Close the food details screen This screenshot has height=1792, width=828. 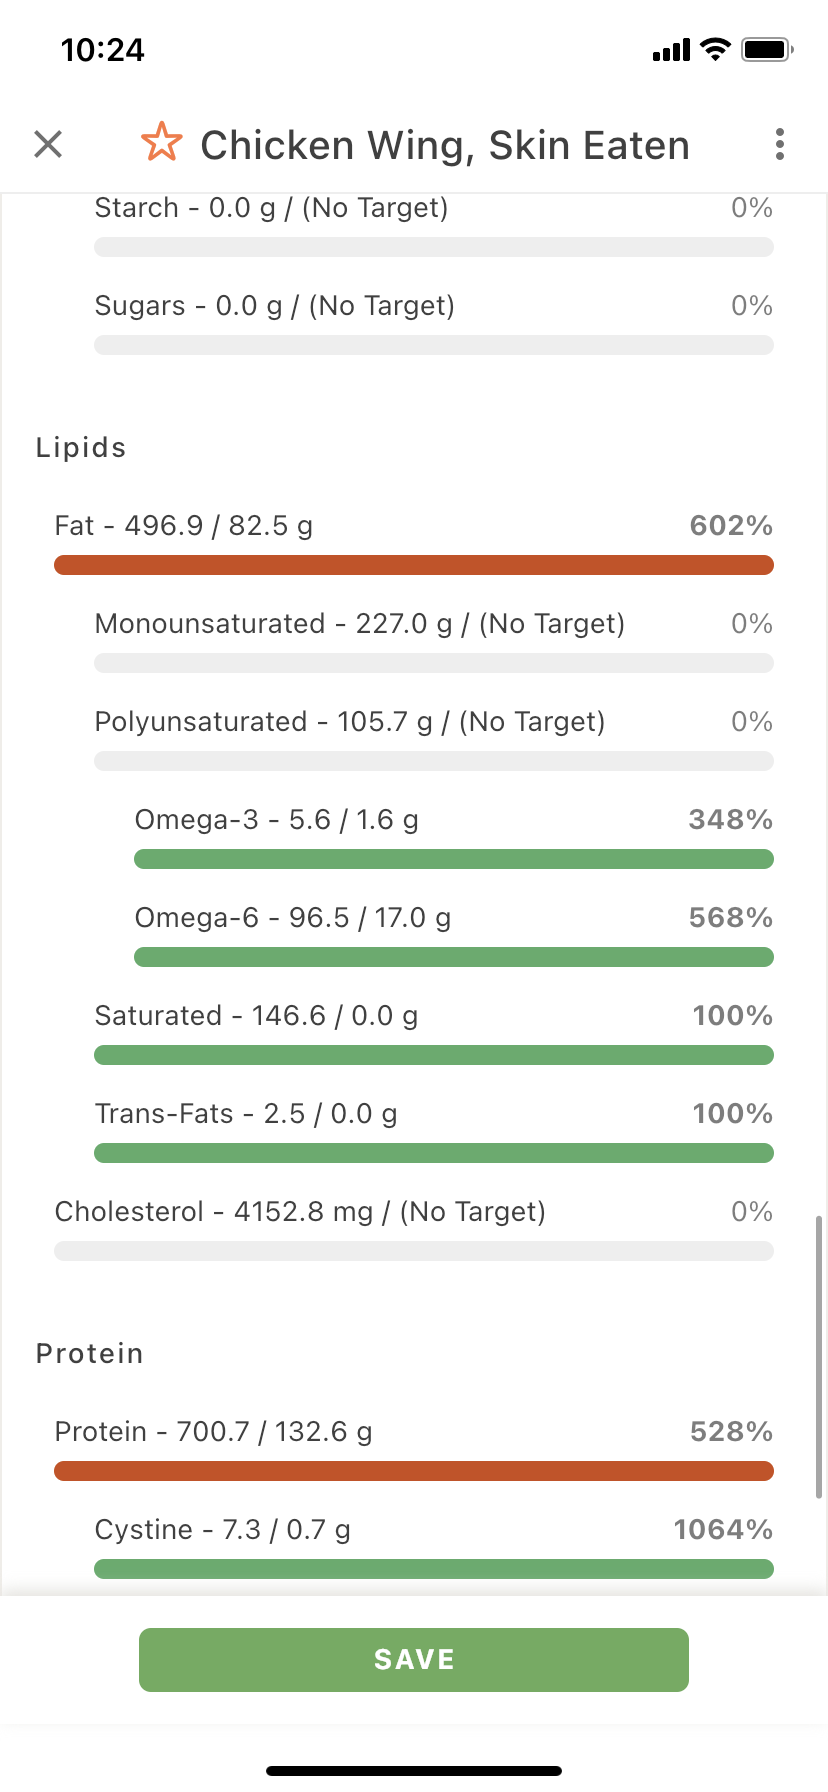pos(48,144)
